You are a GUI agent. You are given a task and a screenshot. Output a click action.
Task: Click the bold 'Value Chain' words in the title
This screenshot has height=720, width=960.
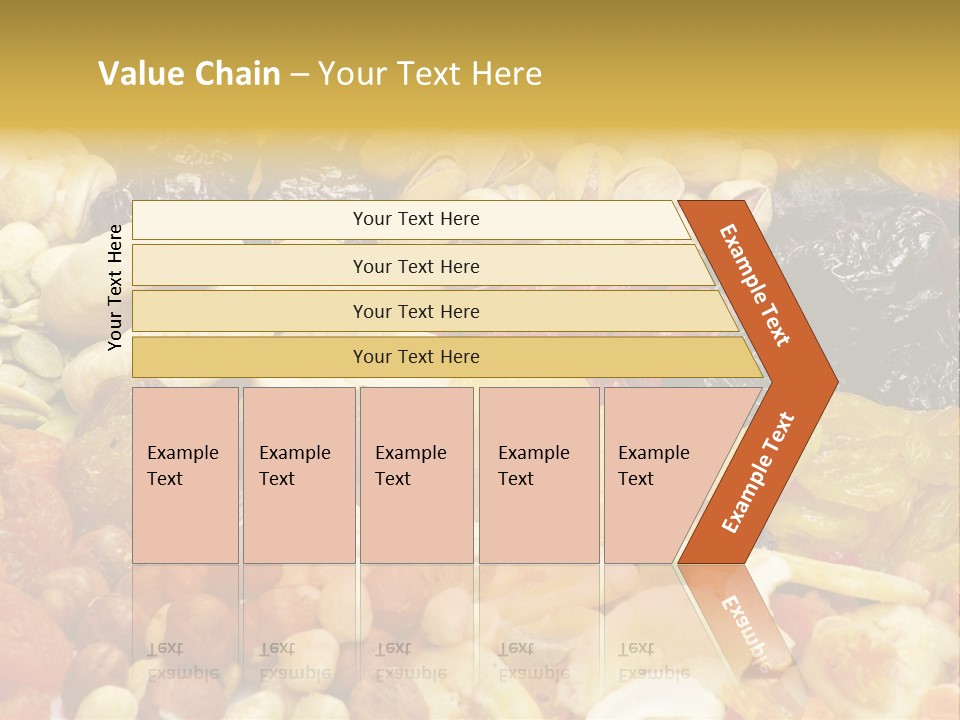[189, 73]
